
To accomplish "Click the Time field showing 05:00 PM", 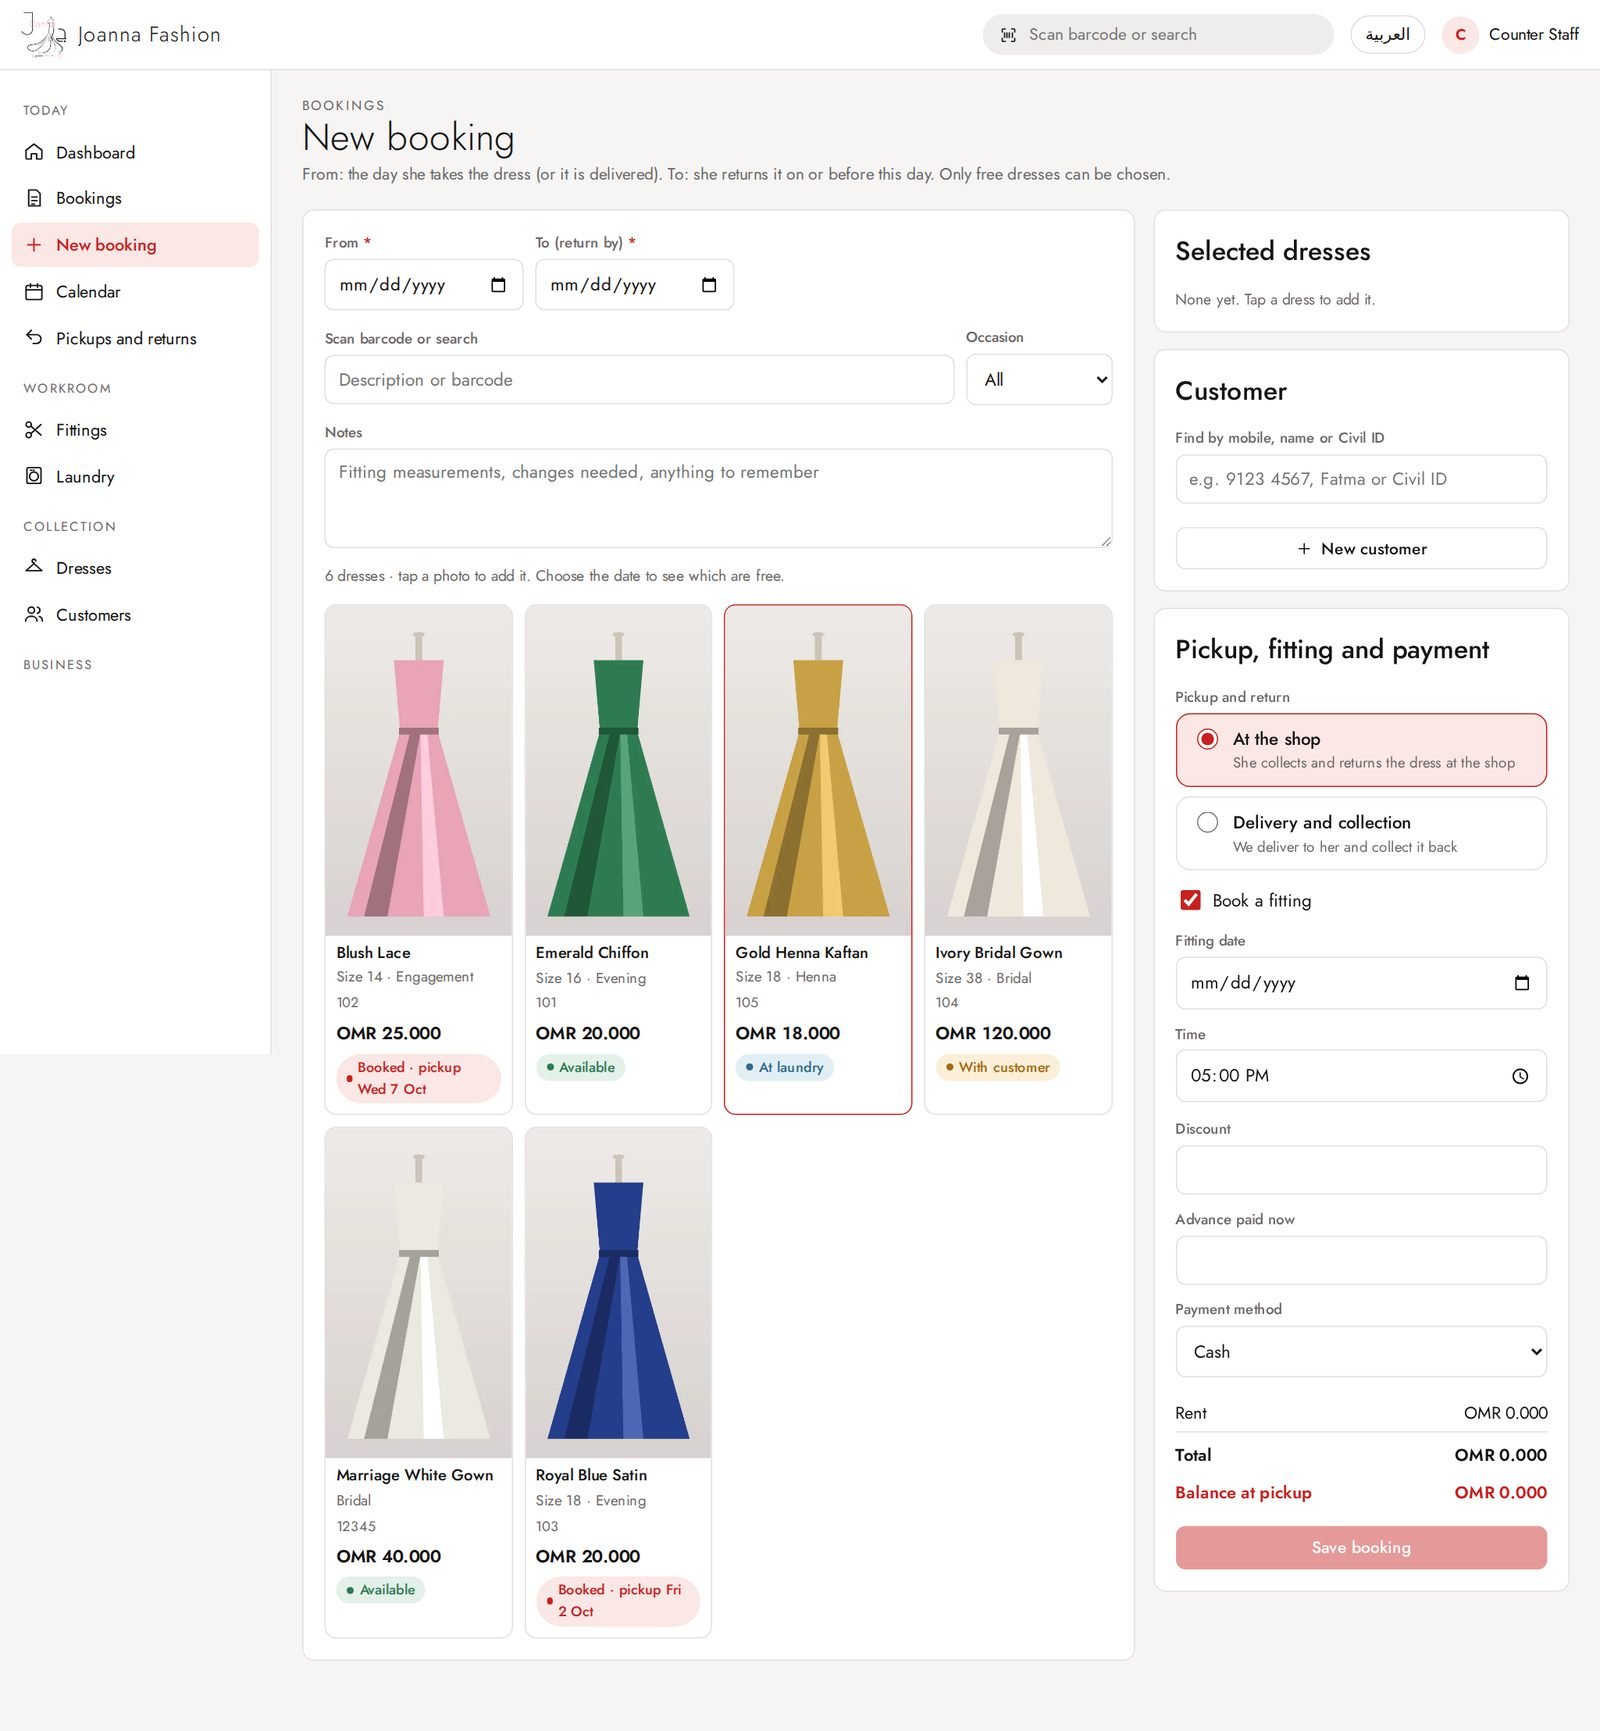I will 1361,1076.
